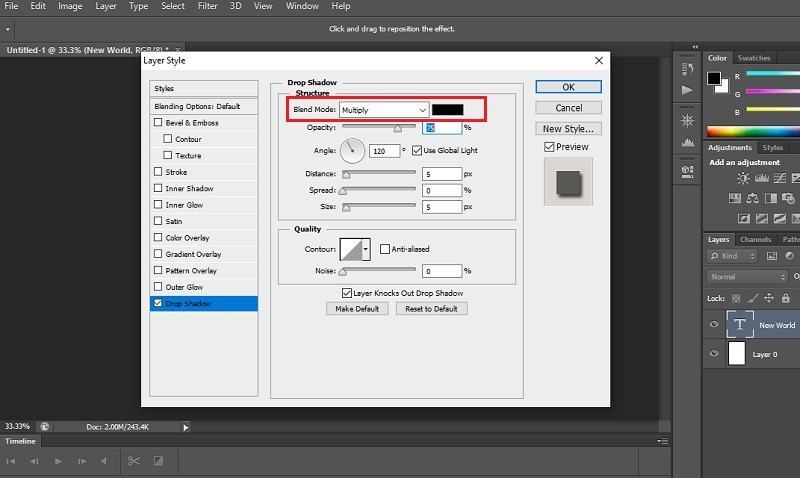Click the New Style button

(568, 129)
